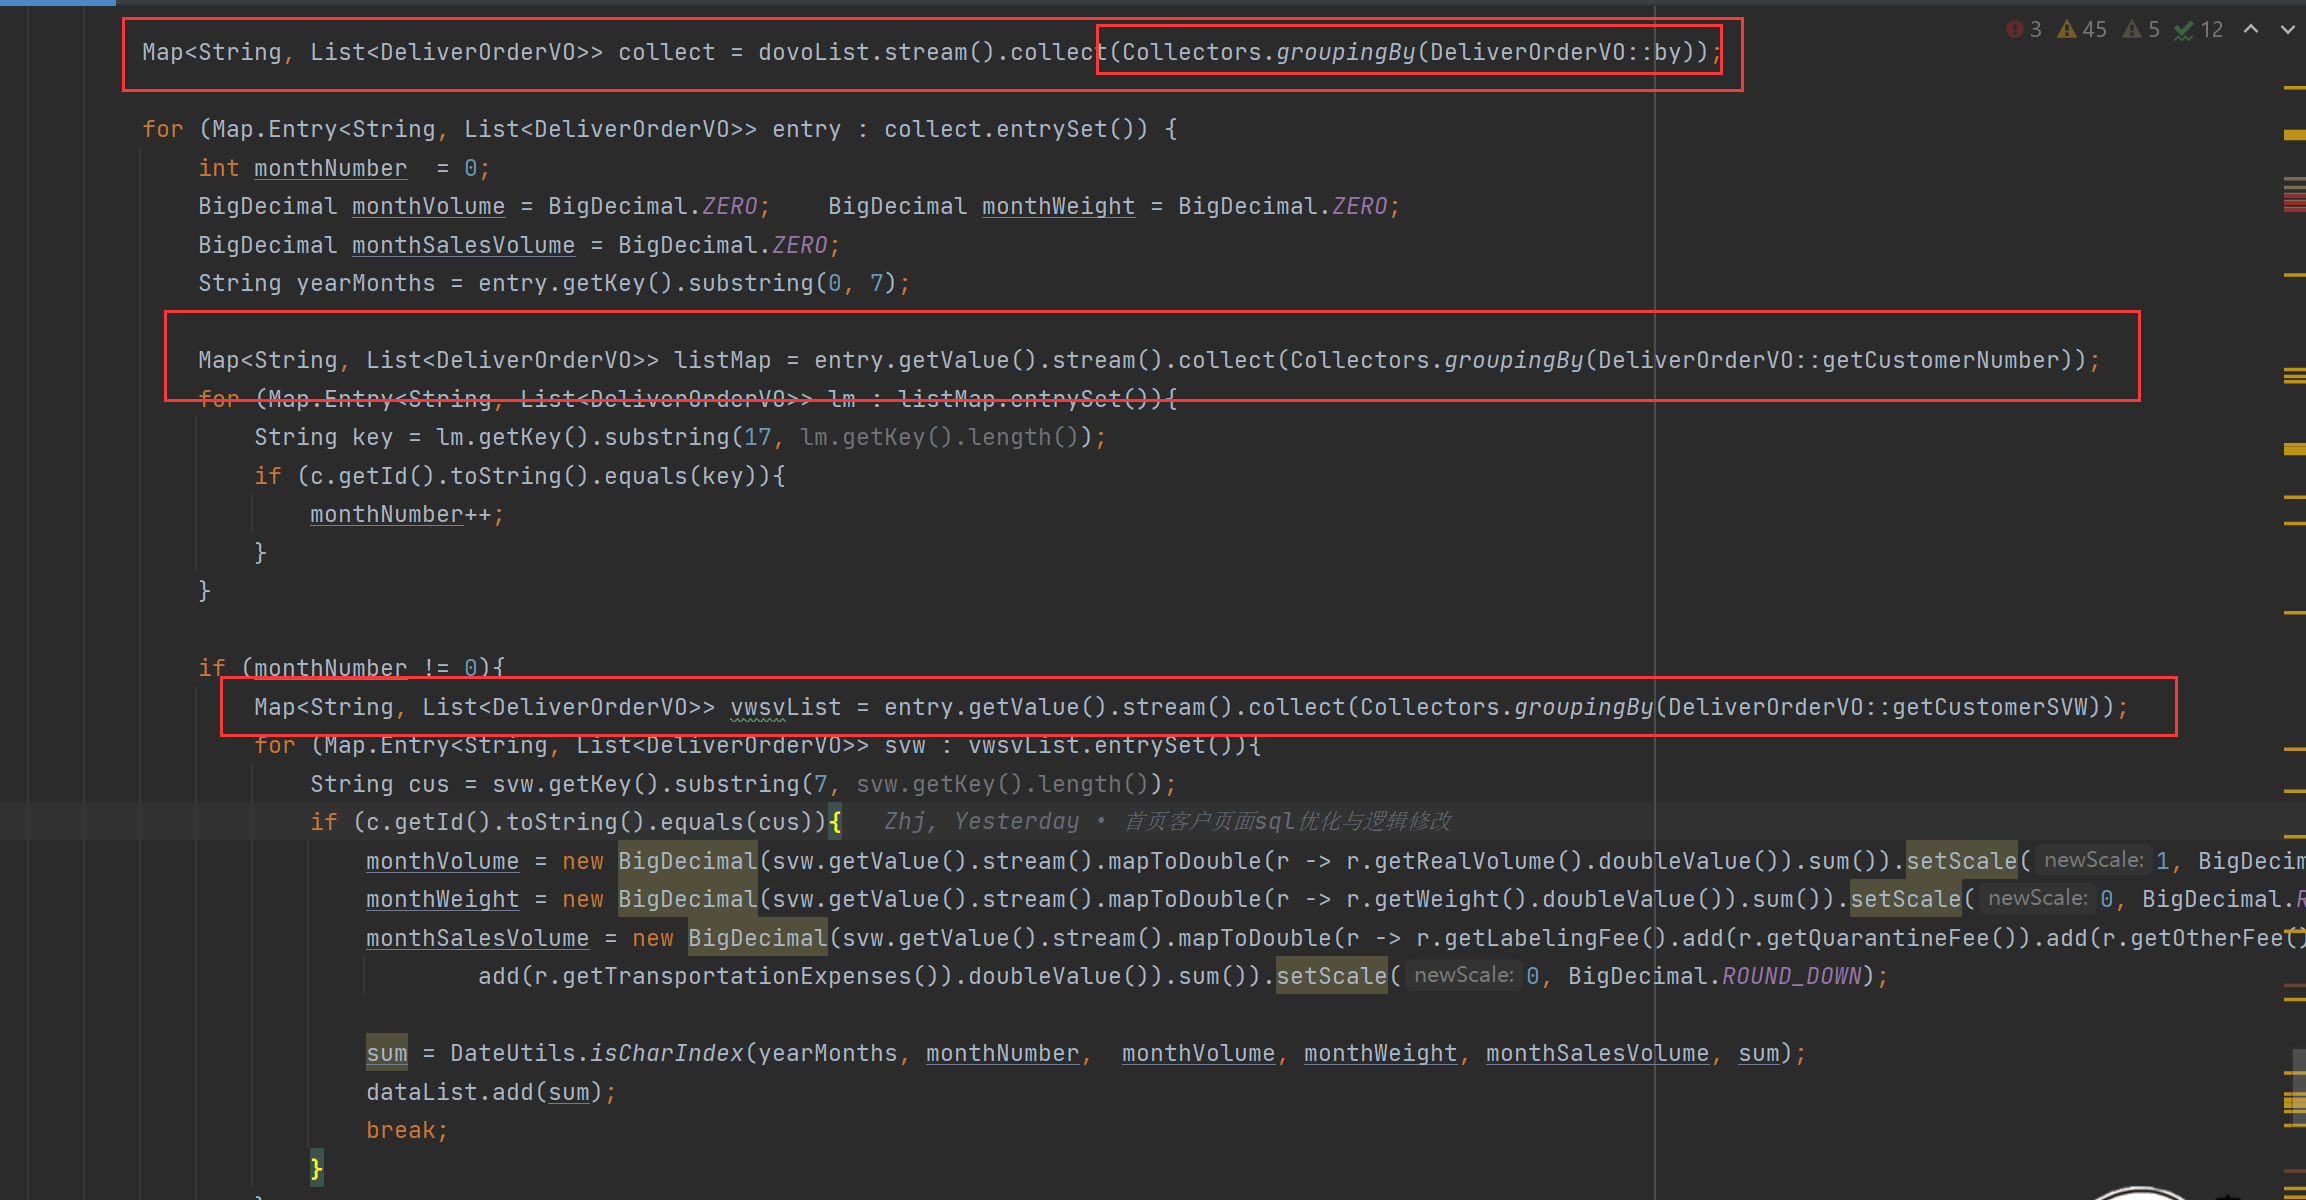The height and width of the screenshot is (1200, 2306).
Task: Click the vwsvList variable with typo underline
Action: (x=785, y=707)
